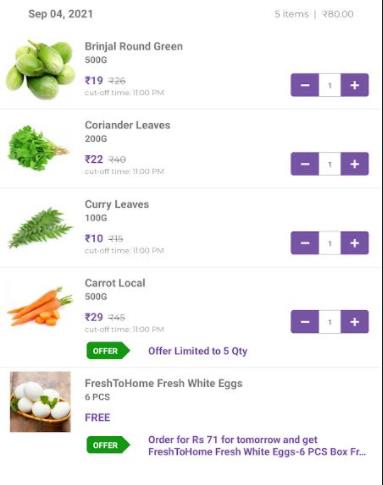This screenshot has width=383, height=485.
Task: Open the Brinjal Round Green product image
Action: click(x=40, y=70)
